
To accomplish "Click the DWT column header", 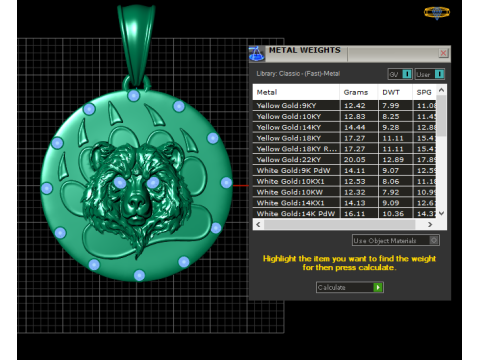I will point(395,92).
